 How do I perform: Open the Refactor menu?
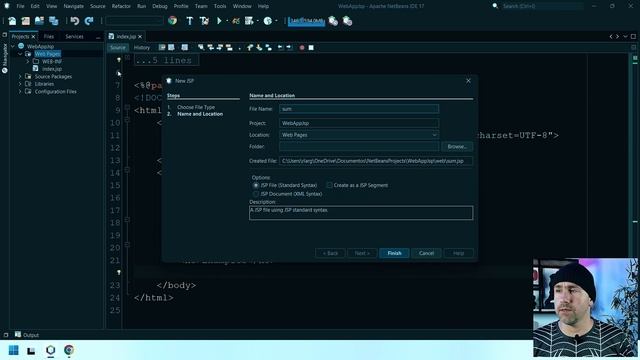click(121, 6)
